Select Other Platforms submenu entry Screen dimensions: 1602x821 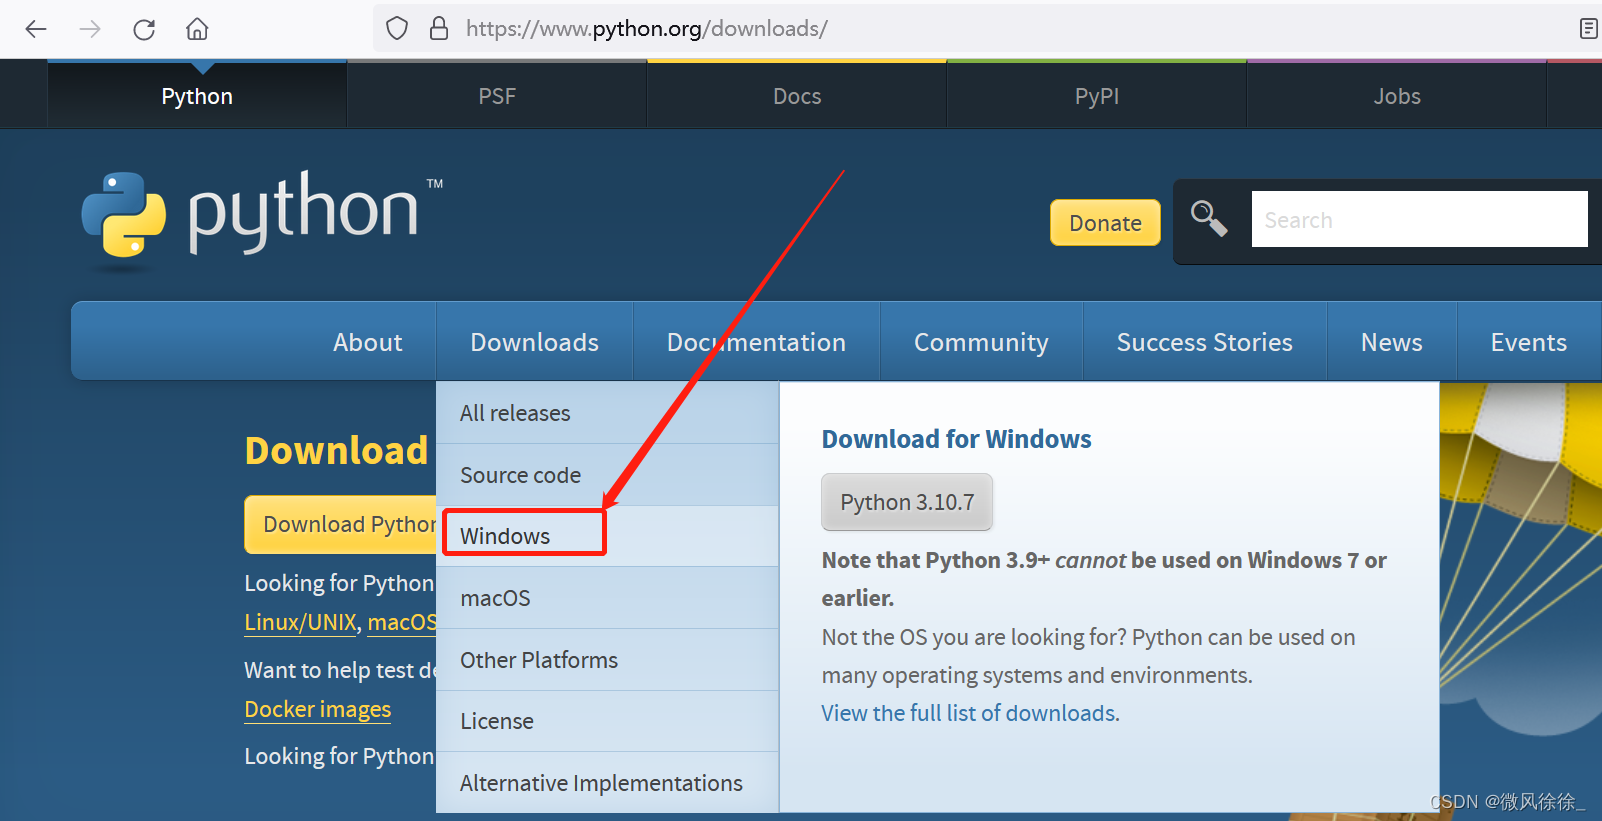608,660
